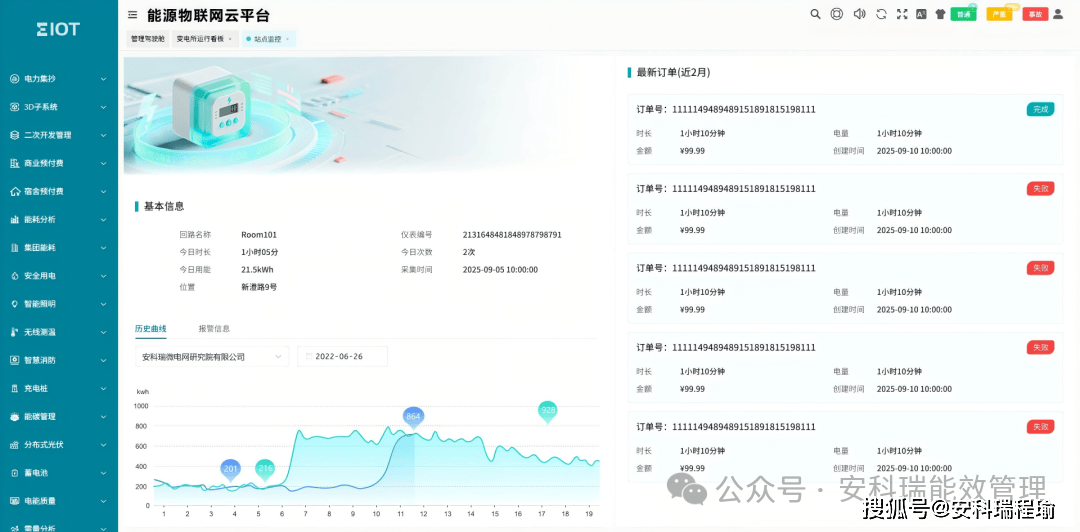Expand the 安全用电 menu chevron
This screenshot has width=1080, height=532.
click(x=103, y=276)
